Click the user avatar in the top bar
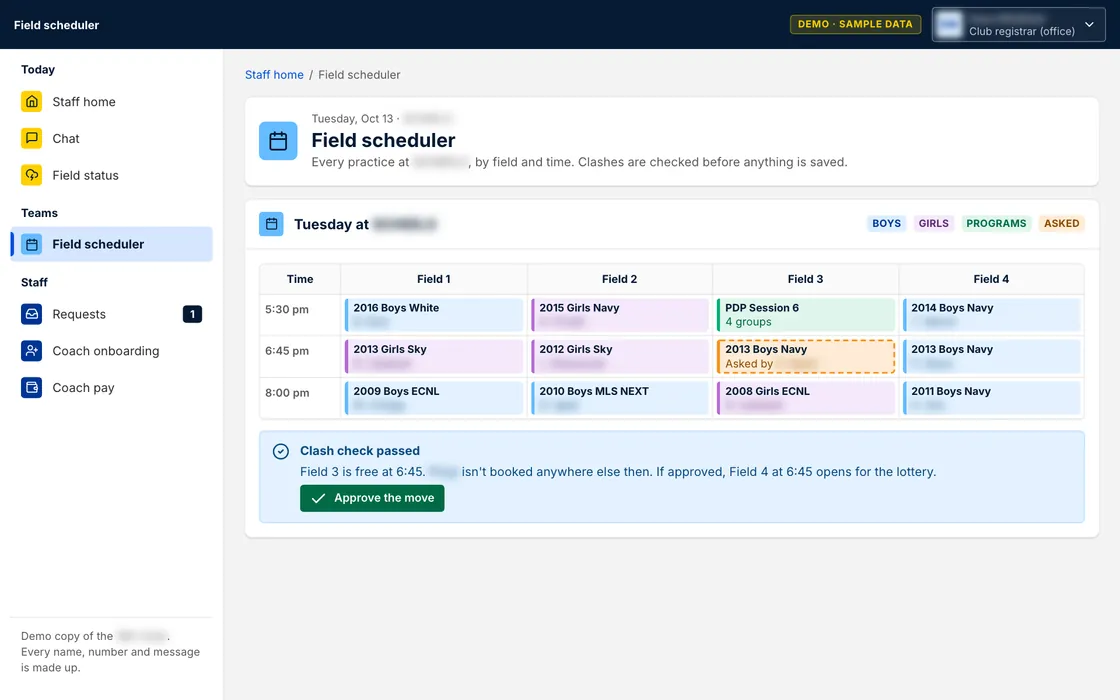 (949, 25)
